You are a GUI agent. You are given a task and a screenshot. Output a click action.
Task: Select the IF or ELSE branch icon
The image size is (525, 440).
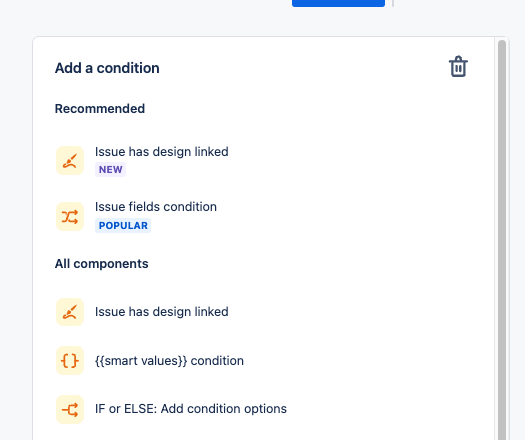[70, 410]
